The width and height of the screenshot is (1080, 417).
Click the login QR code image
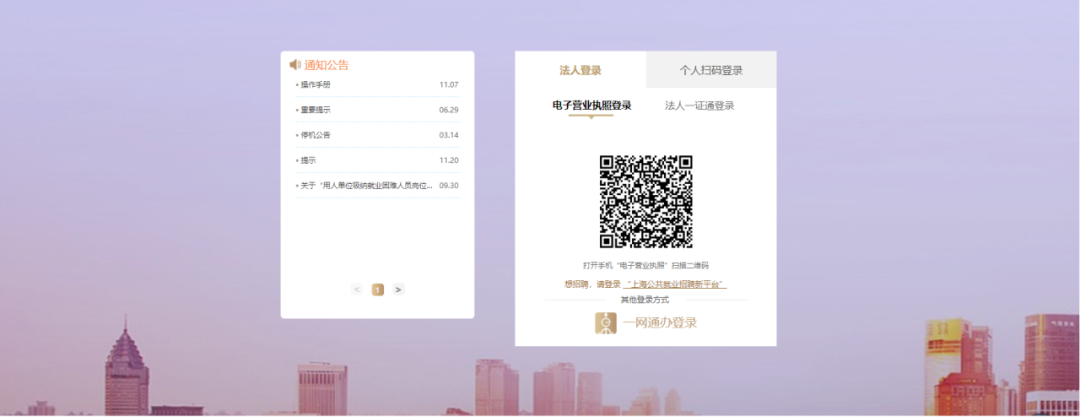[x=646, y=201]
